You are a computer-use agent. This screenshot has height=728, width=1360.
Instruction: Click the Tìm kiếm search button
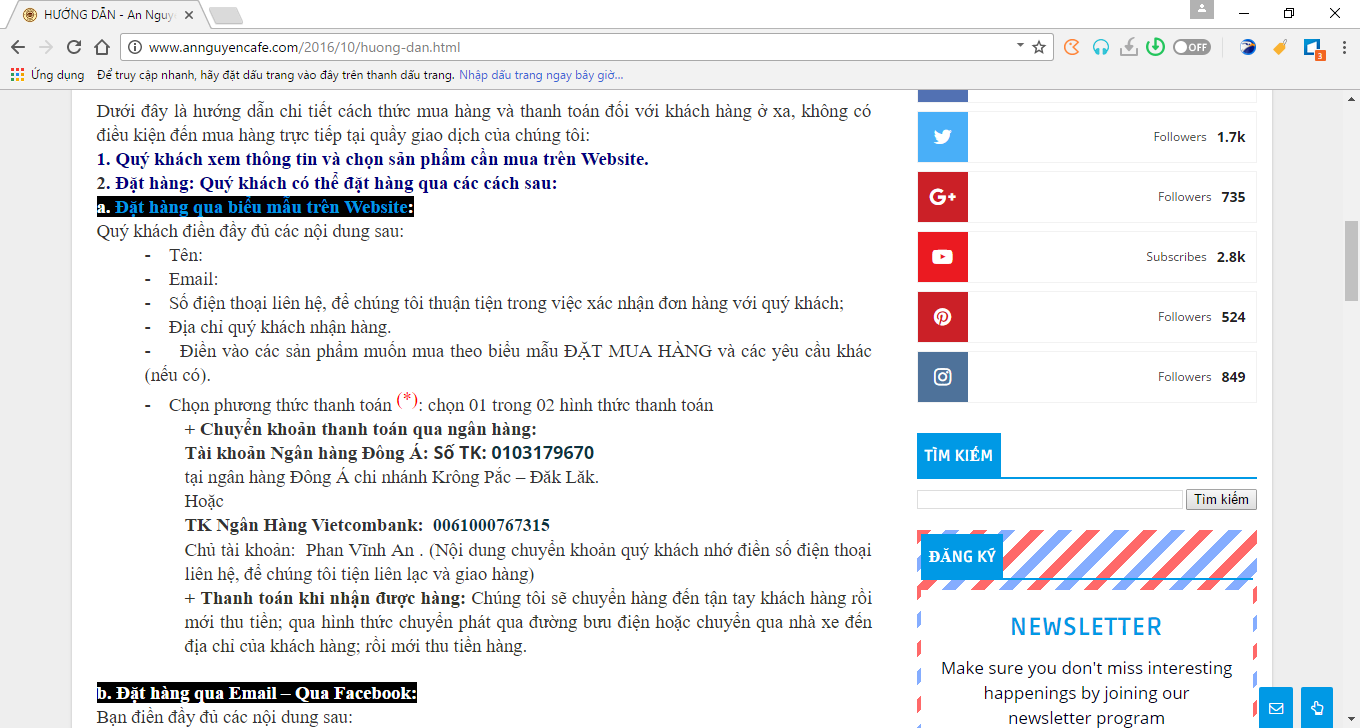pos(1221,499)
